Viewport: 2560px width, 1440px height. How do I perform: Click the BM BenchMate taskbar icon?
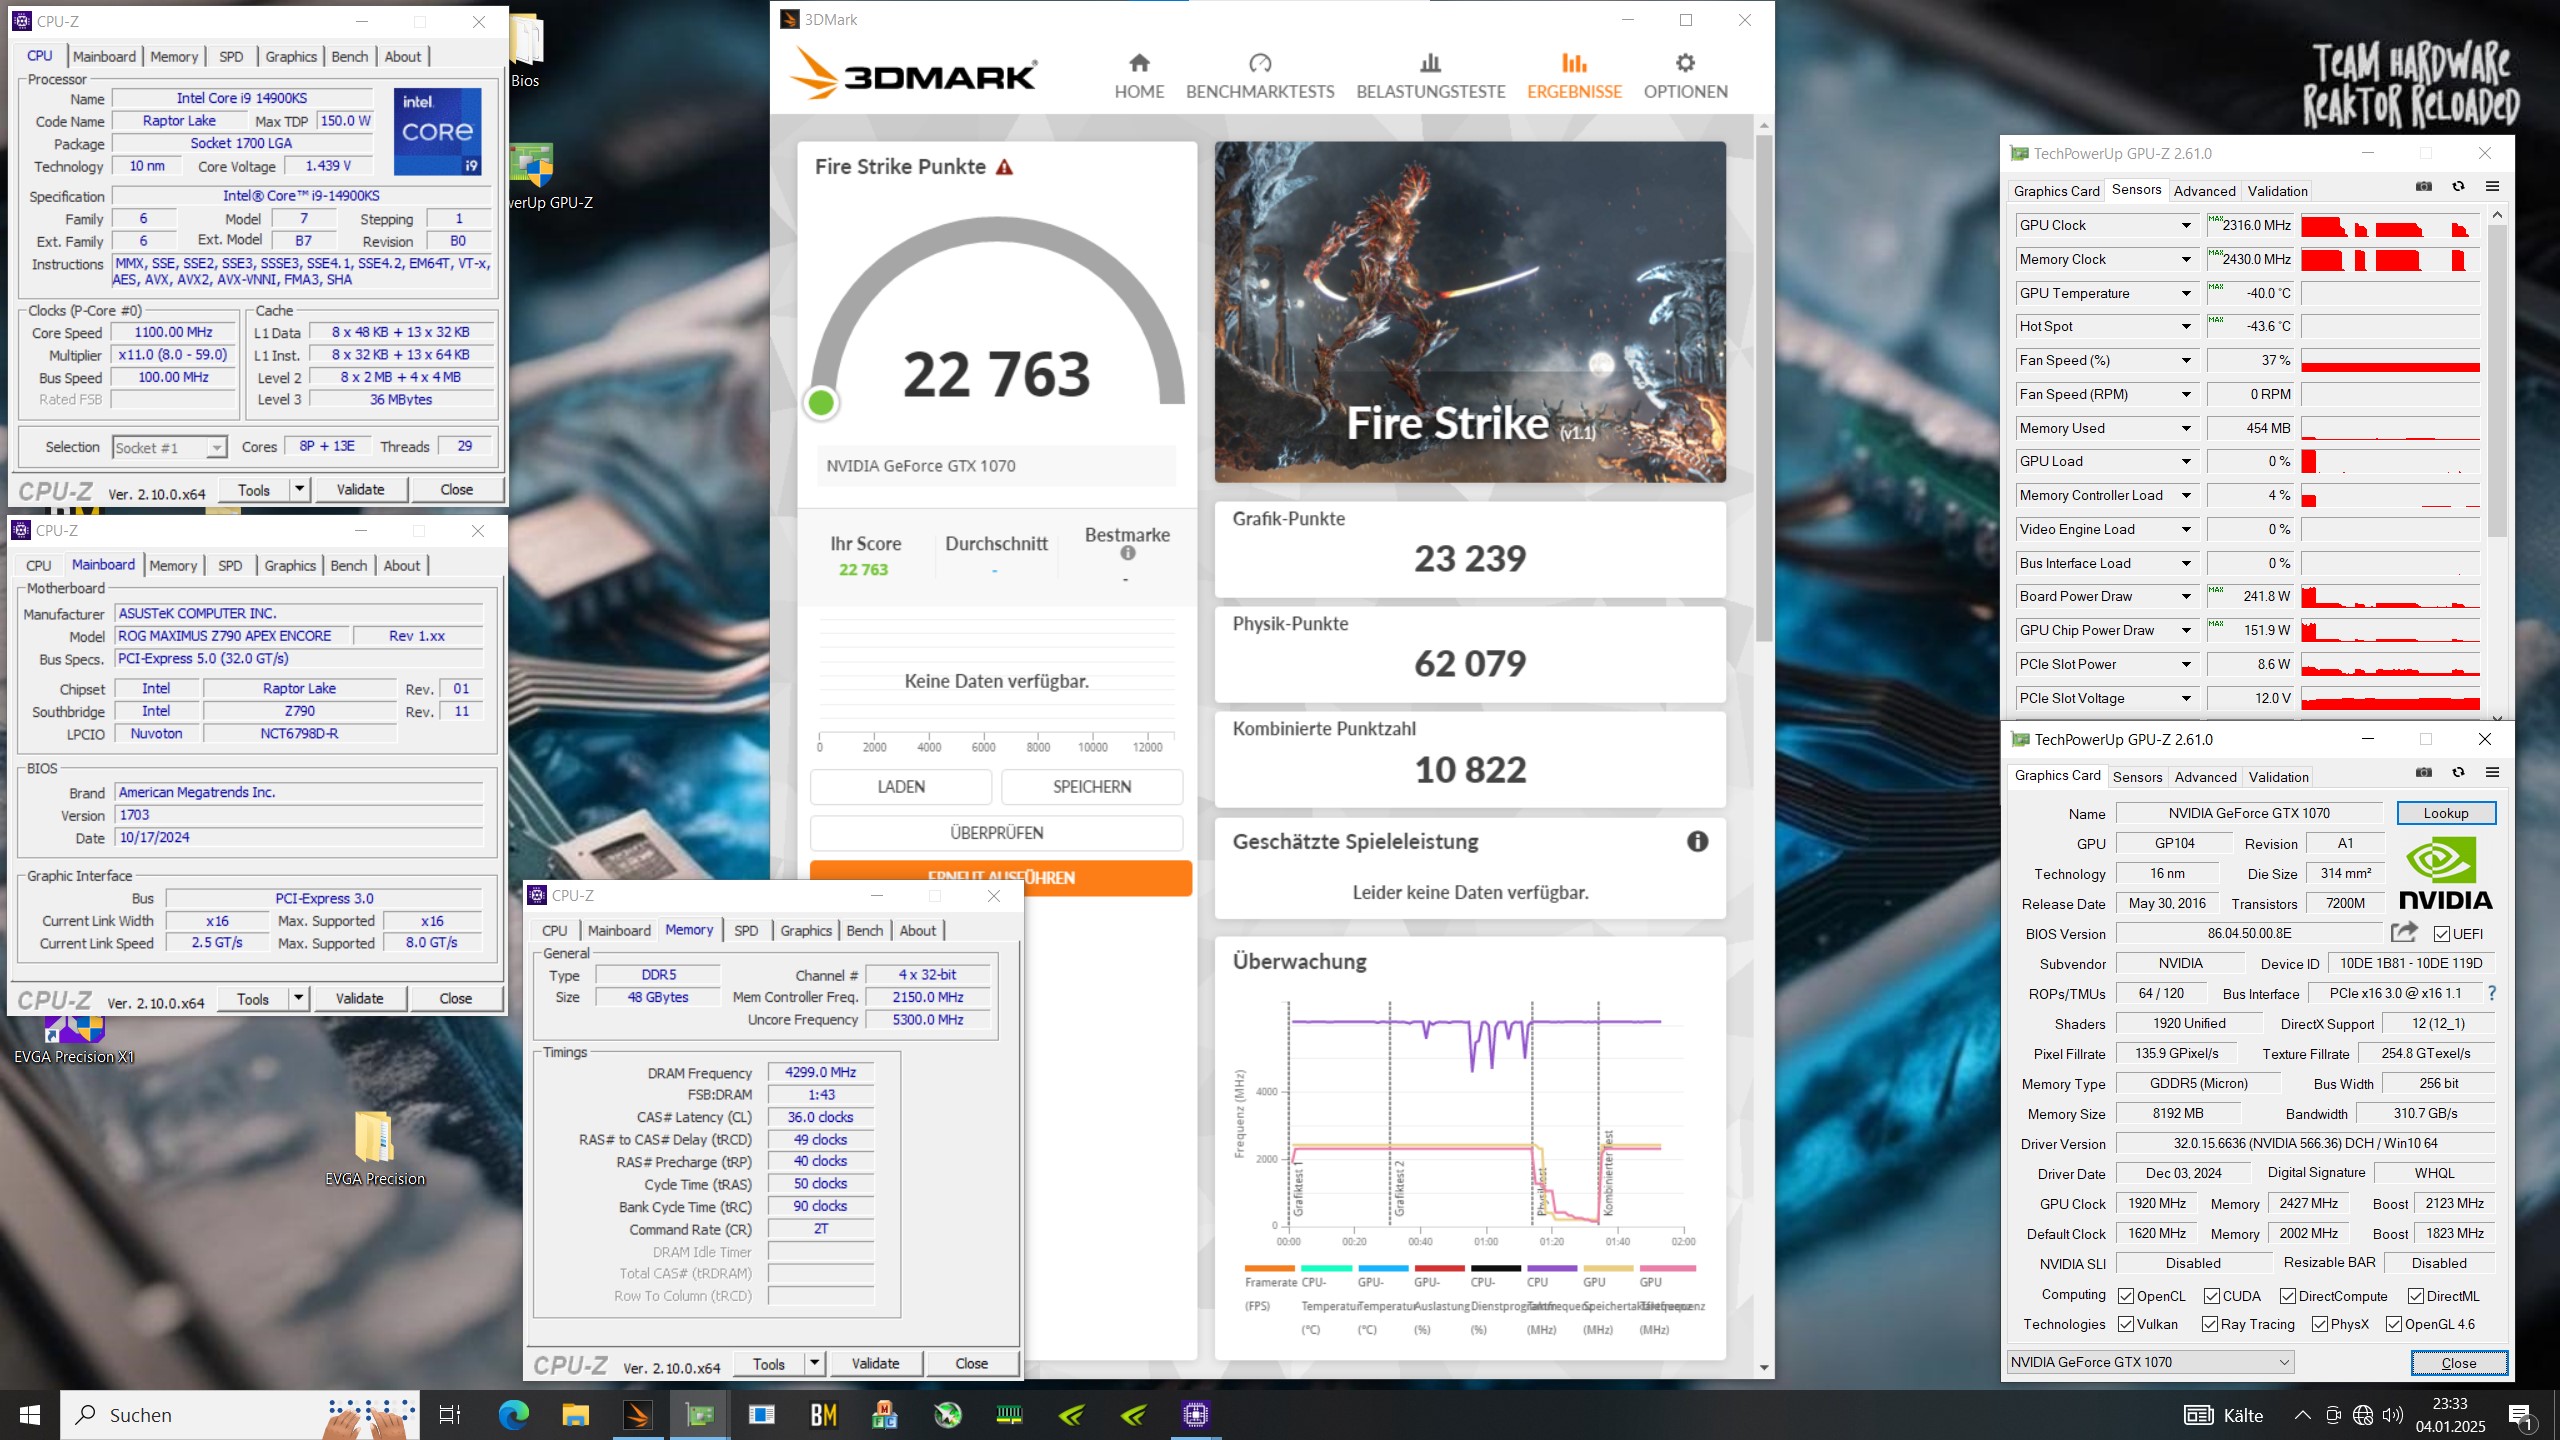823,1414
